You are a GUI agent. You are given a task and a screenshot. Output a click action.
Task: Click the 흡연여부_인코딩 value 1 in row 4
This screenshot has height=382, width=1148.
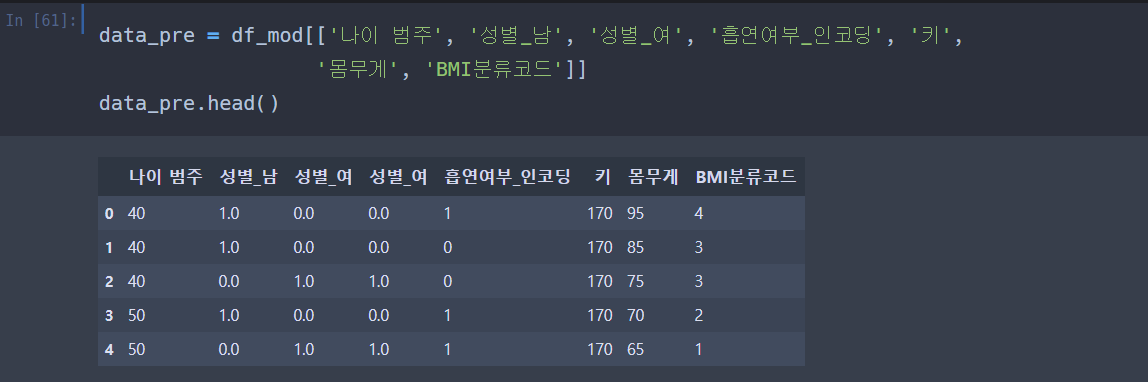click(448, 349)
